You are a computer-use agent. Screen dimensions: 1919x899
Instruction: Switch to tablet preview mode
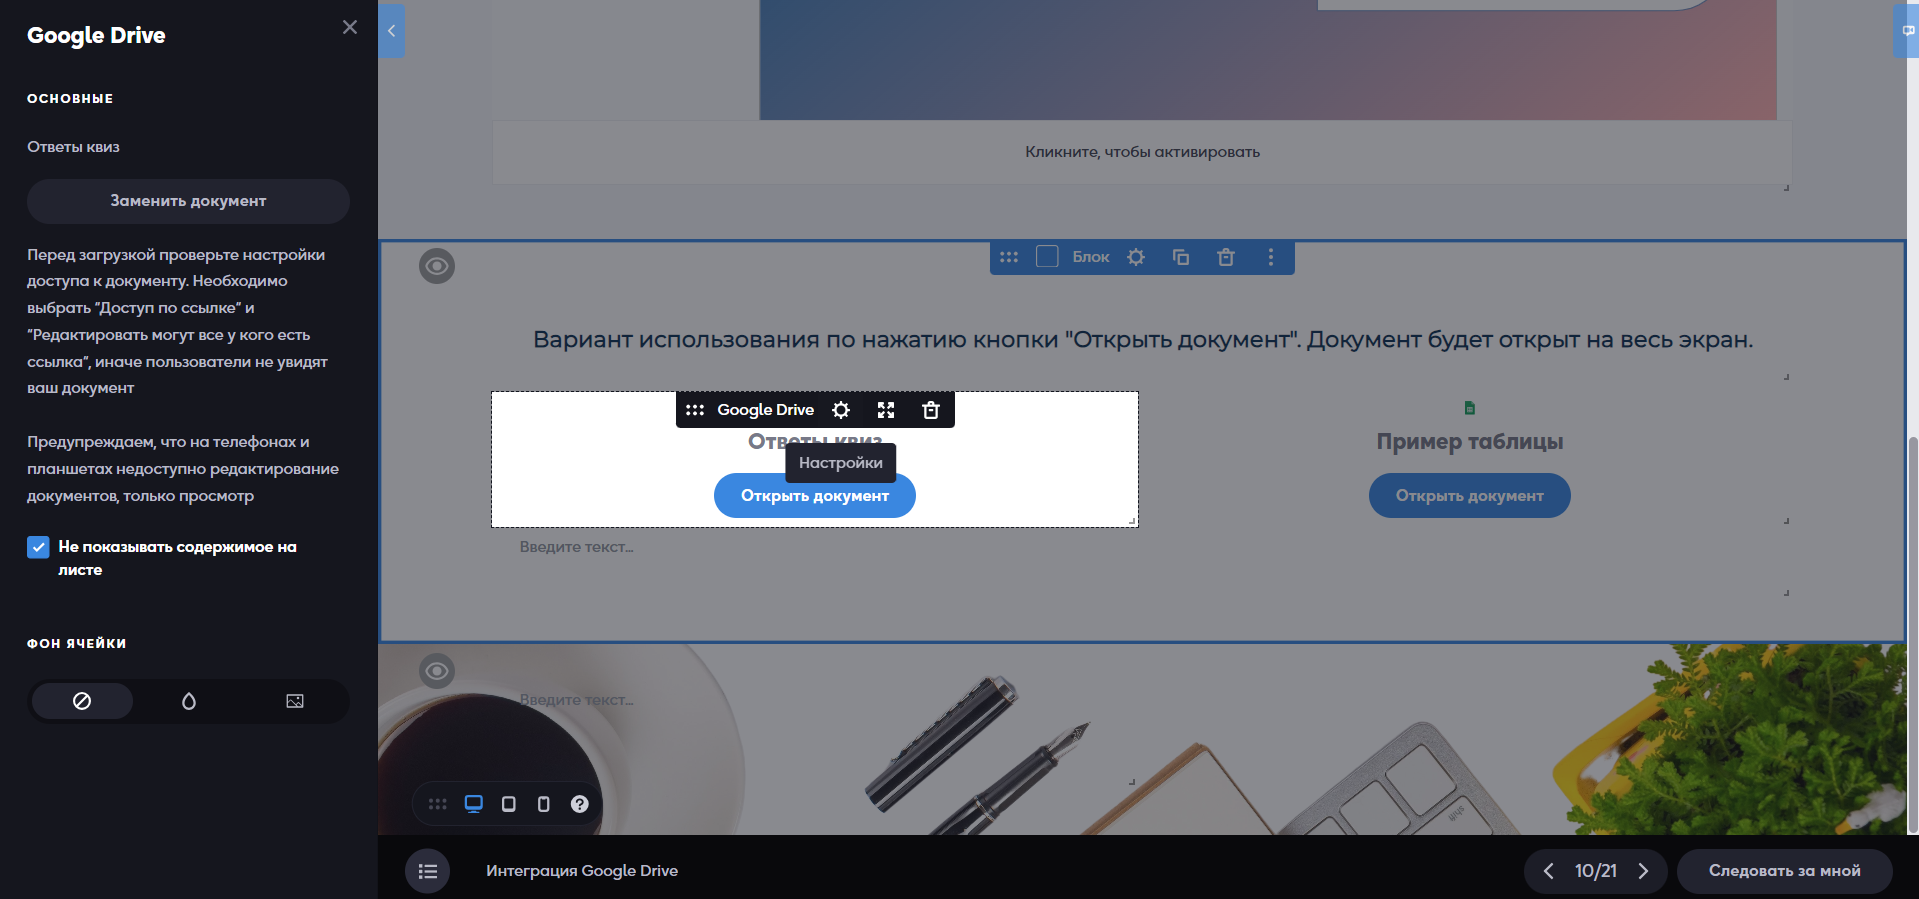509,804
